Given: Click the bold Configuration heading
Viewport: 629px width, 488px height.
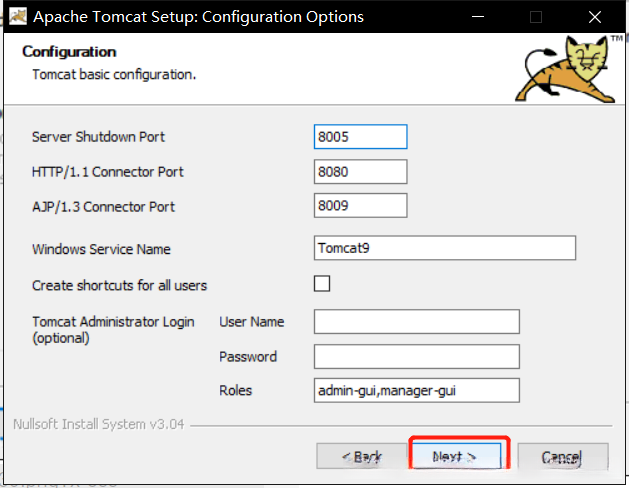Looking at the screenshot, I should (x=69, y=52).
